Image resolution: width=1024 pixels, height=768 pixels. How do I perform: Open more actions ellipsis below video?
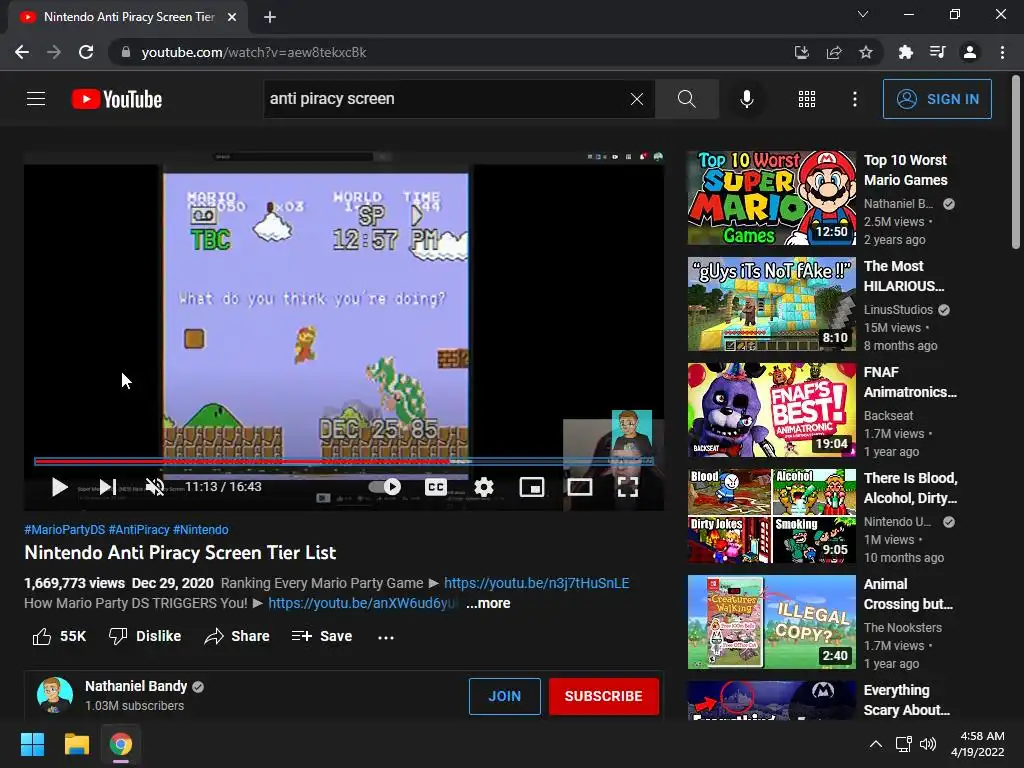(386, 637)
